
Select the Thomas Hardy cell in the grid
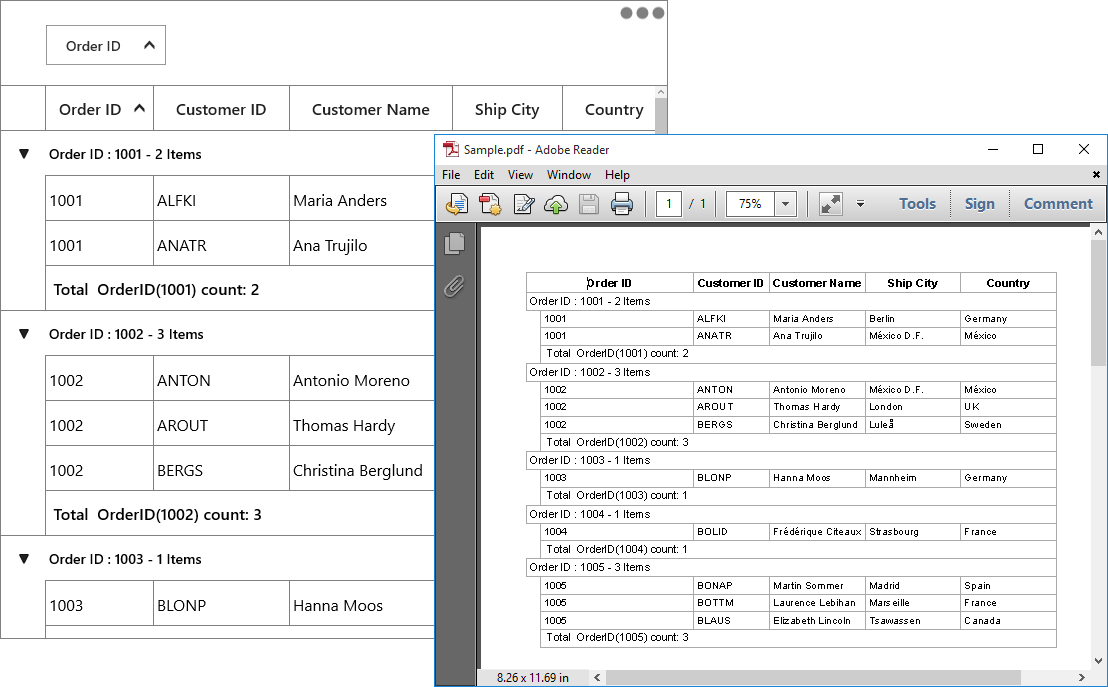[363, 424]
